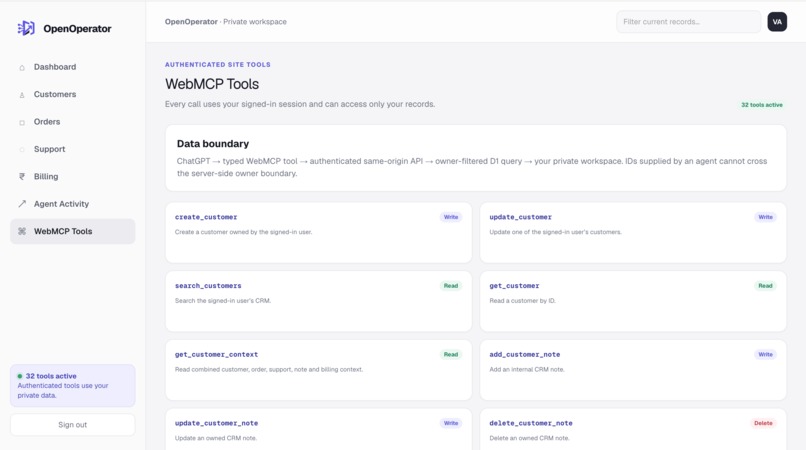Select the add_customer_note tool name
Viewport: 806px width, 450px height.
coord(524,354)
